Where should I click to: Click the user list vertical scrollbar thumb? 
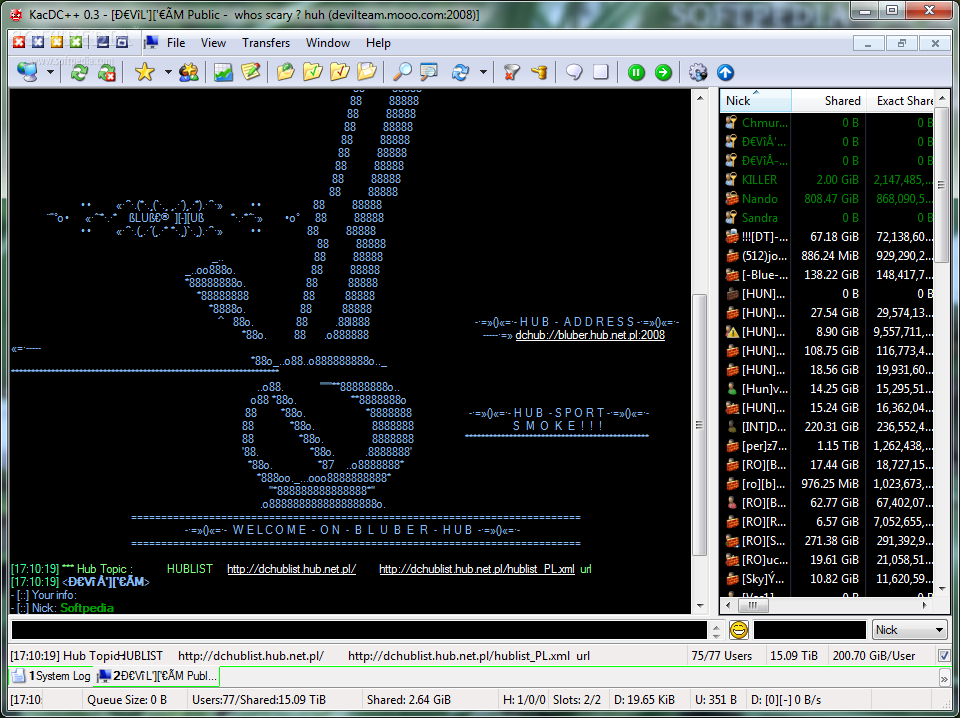942,184
